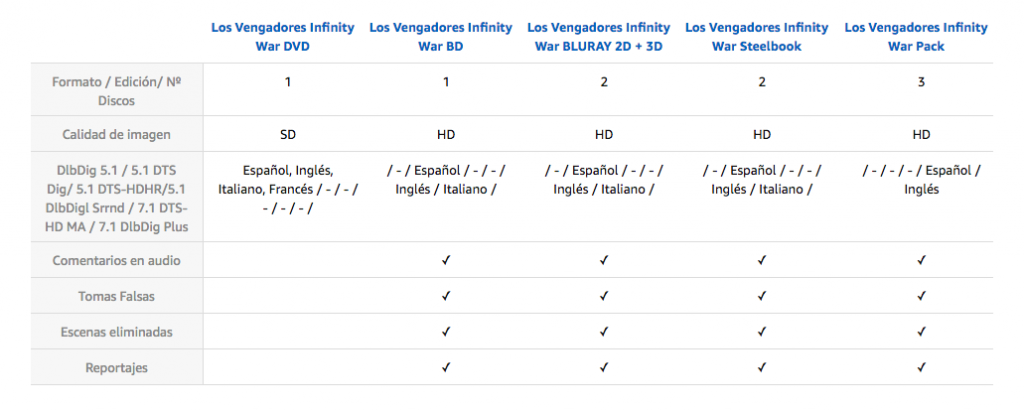The image size is (1024, 411).
Task: Click the Reportajes row label
Action: 116,368
